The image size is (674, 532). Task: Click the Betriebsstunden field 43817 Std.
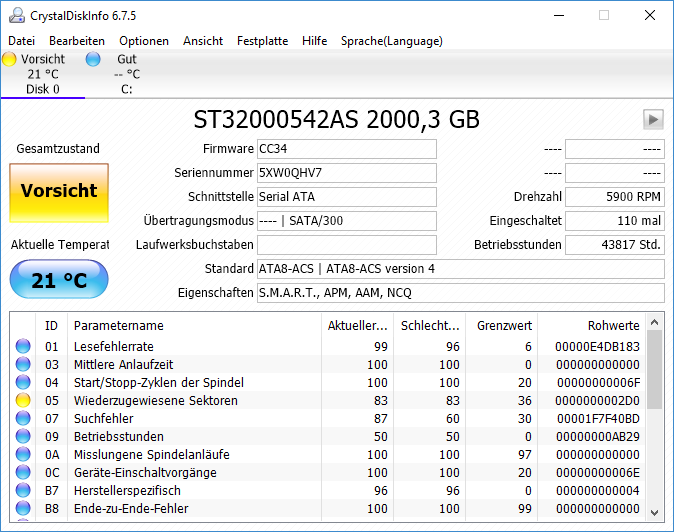615,245
